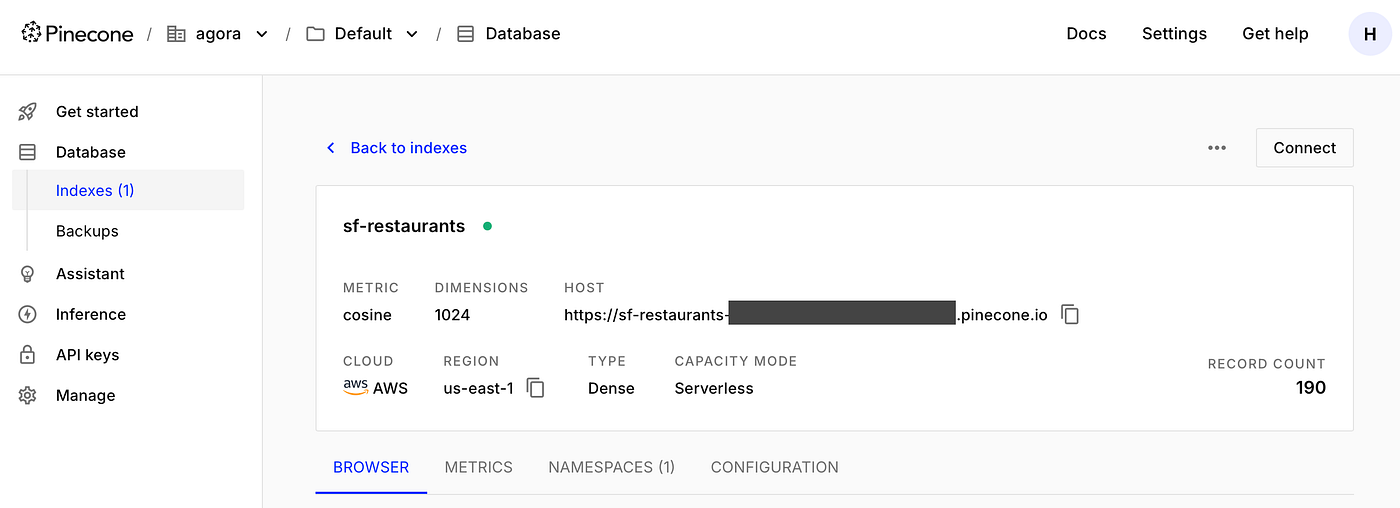
Task: Click the Assistant lightbulb icon
Action: [x=28, y=274]
